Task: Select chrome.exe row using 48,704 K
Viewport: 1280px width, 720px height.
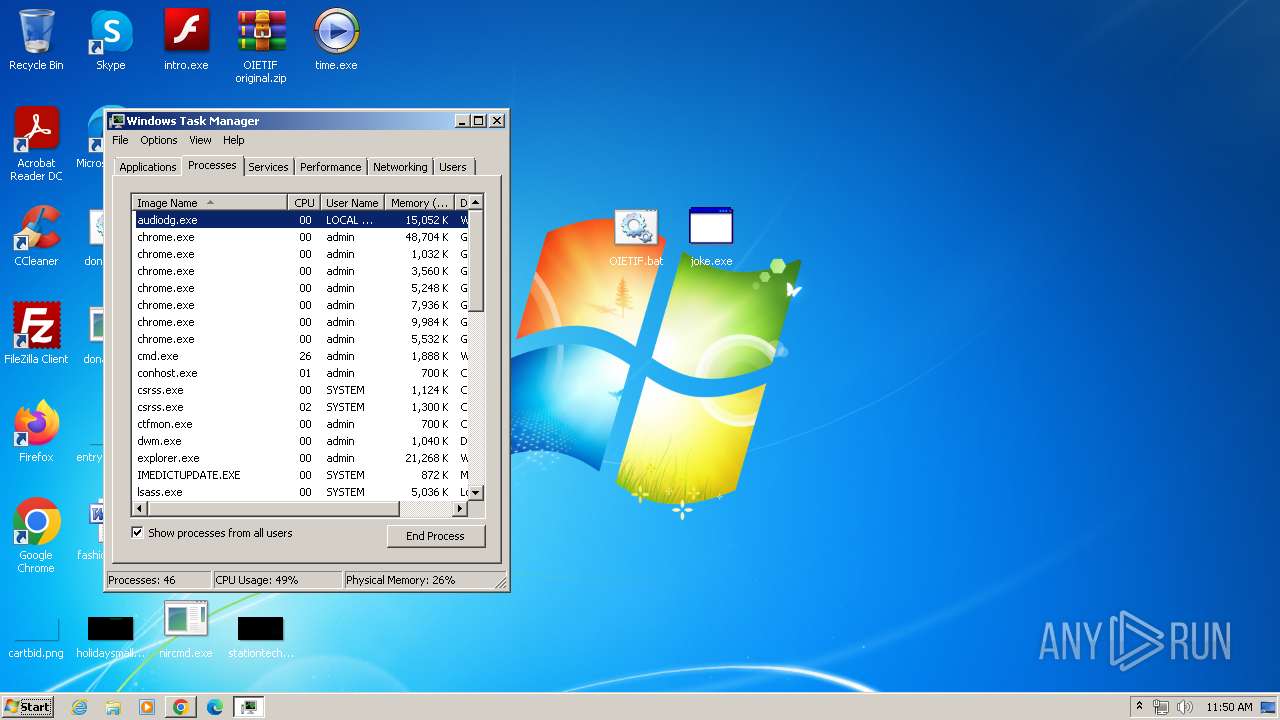Action: coord(301,237)
